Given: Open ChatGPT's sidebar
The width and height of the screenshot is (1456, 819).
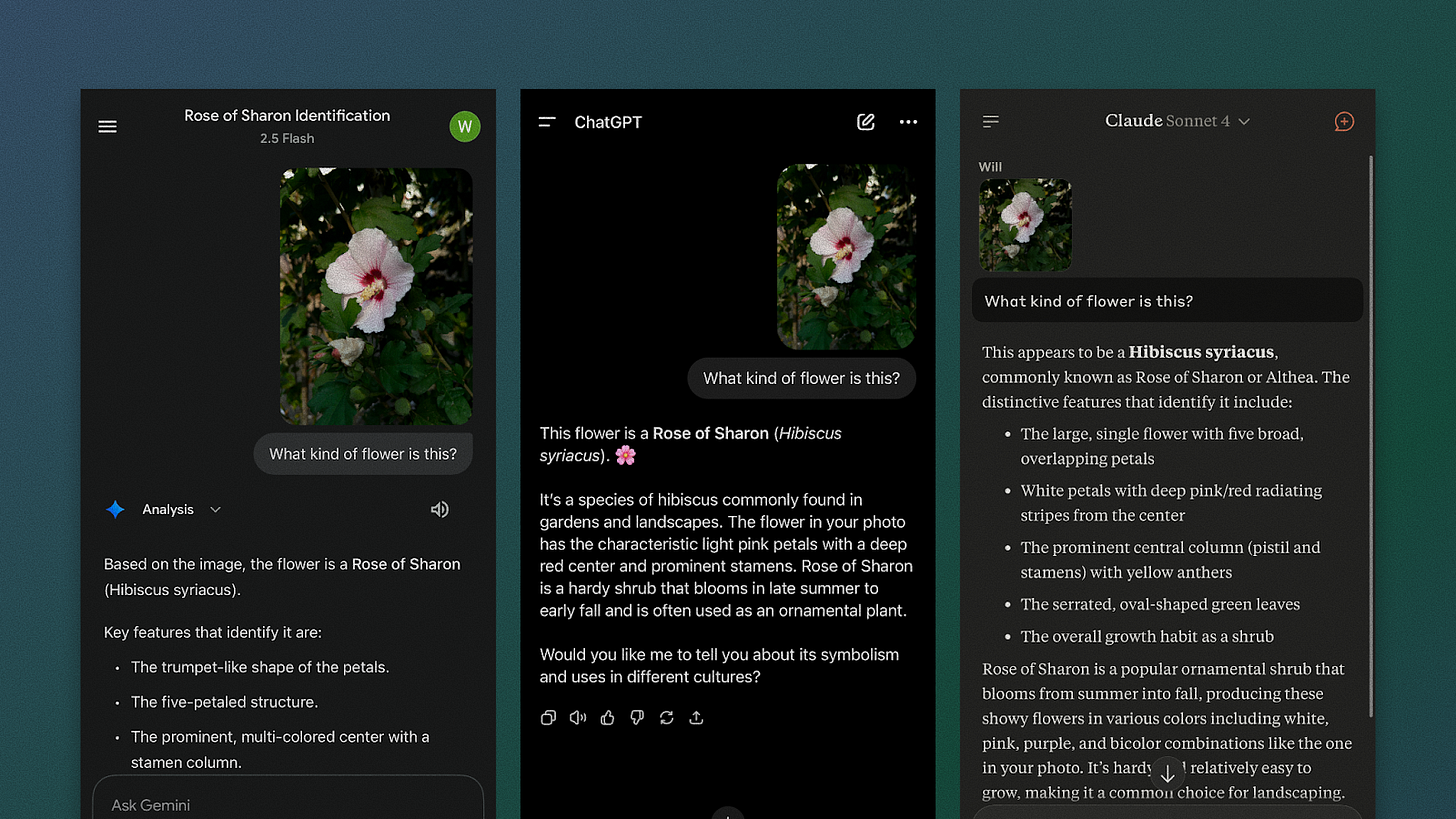Looking at the screenshot, I should [x=547, y=121].
